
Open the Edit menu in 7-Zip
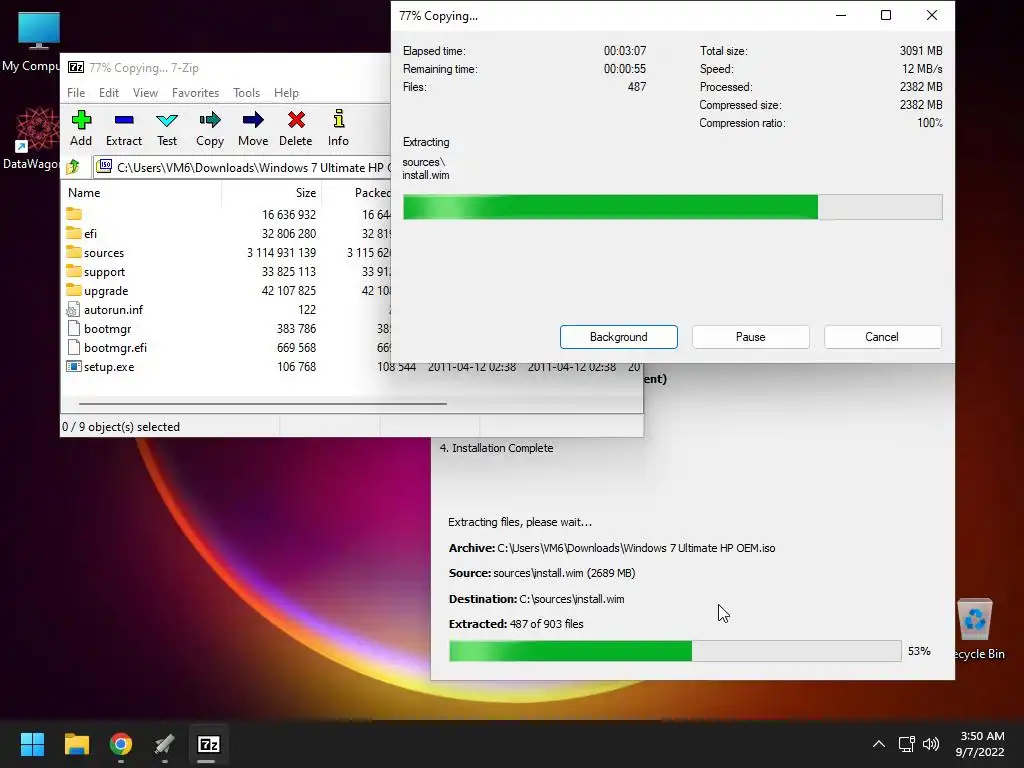109,93
